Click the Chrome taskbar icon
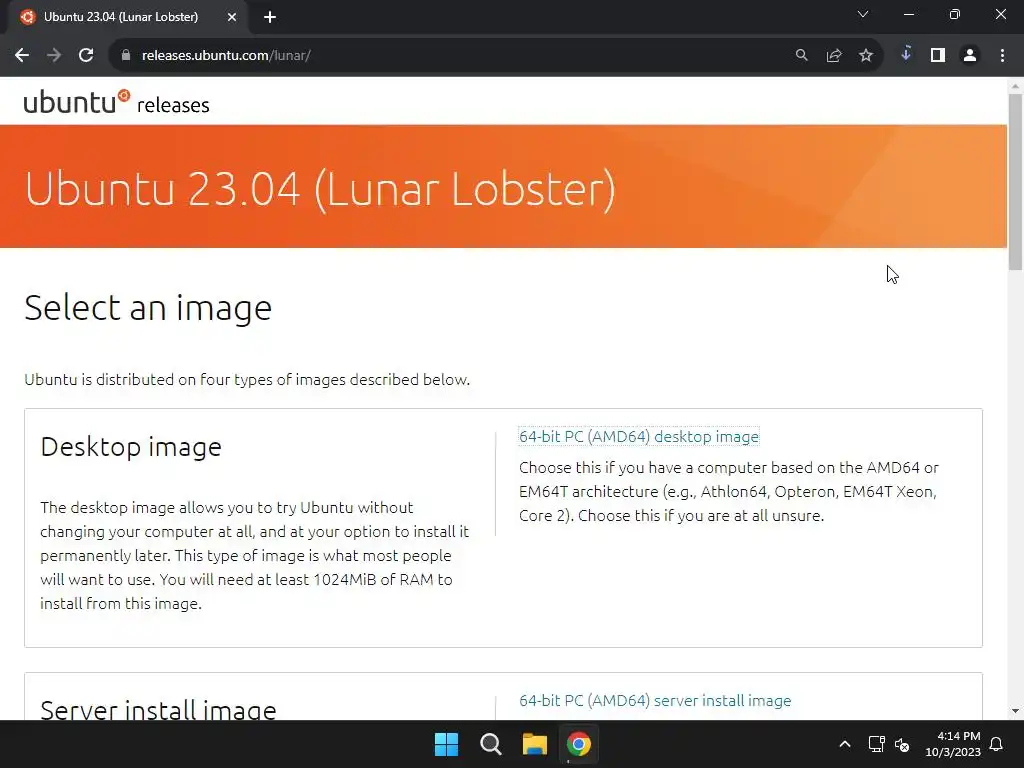Screen dimensions: 1024x768 pyautogui.click(x=579, y=744)
